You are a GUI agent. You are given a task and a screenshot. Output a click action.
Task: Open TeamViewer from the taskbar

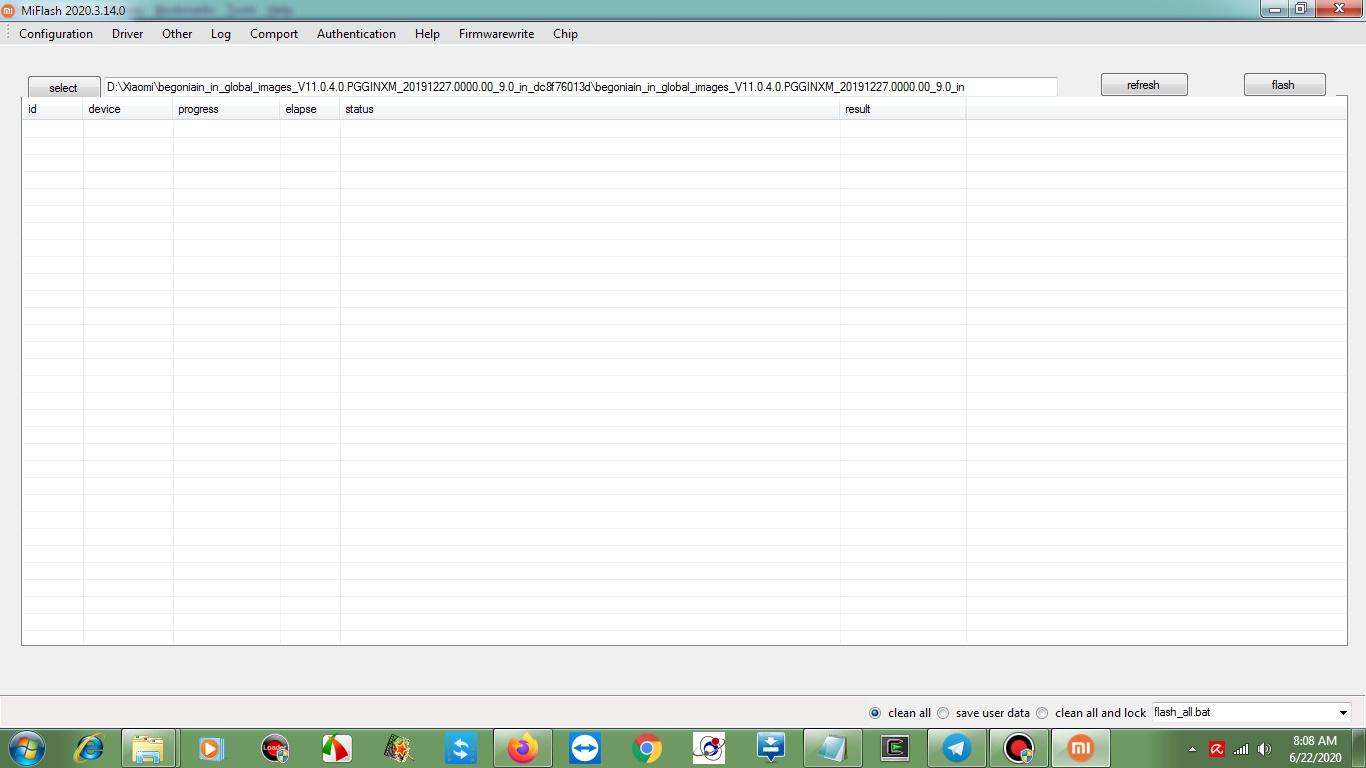pyautogui.click(x=584, y=748)
